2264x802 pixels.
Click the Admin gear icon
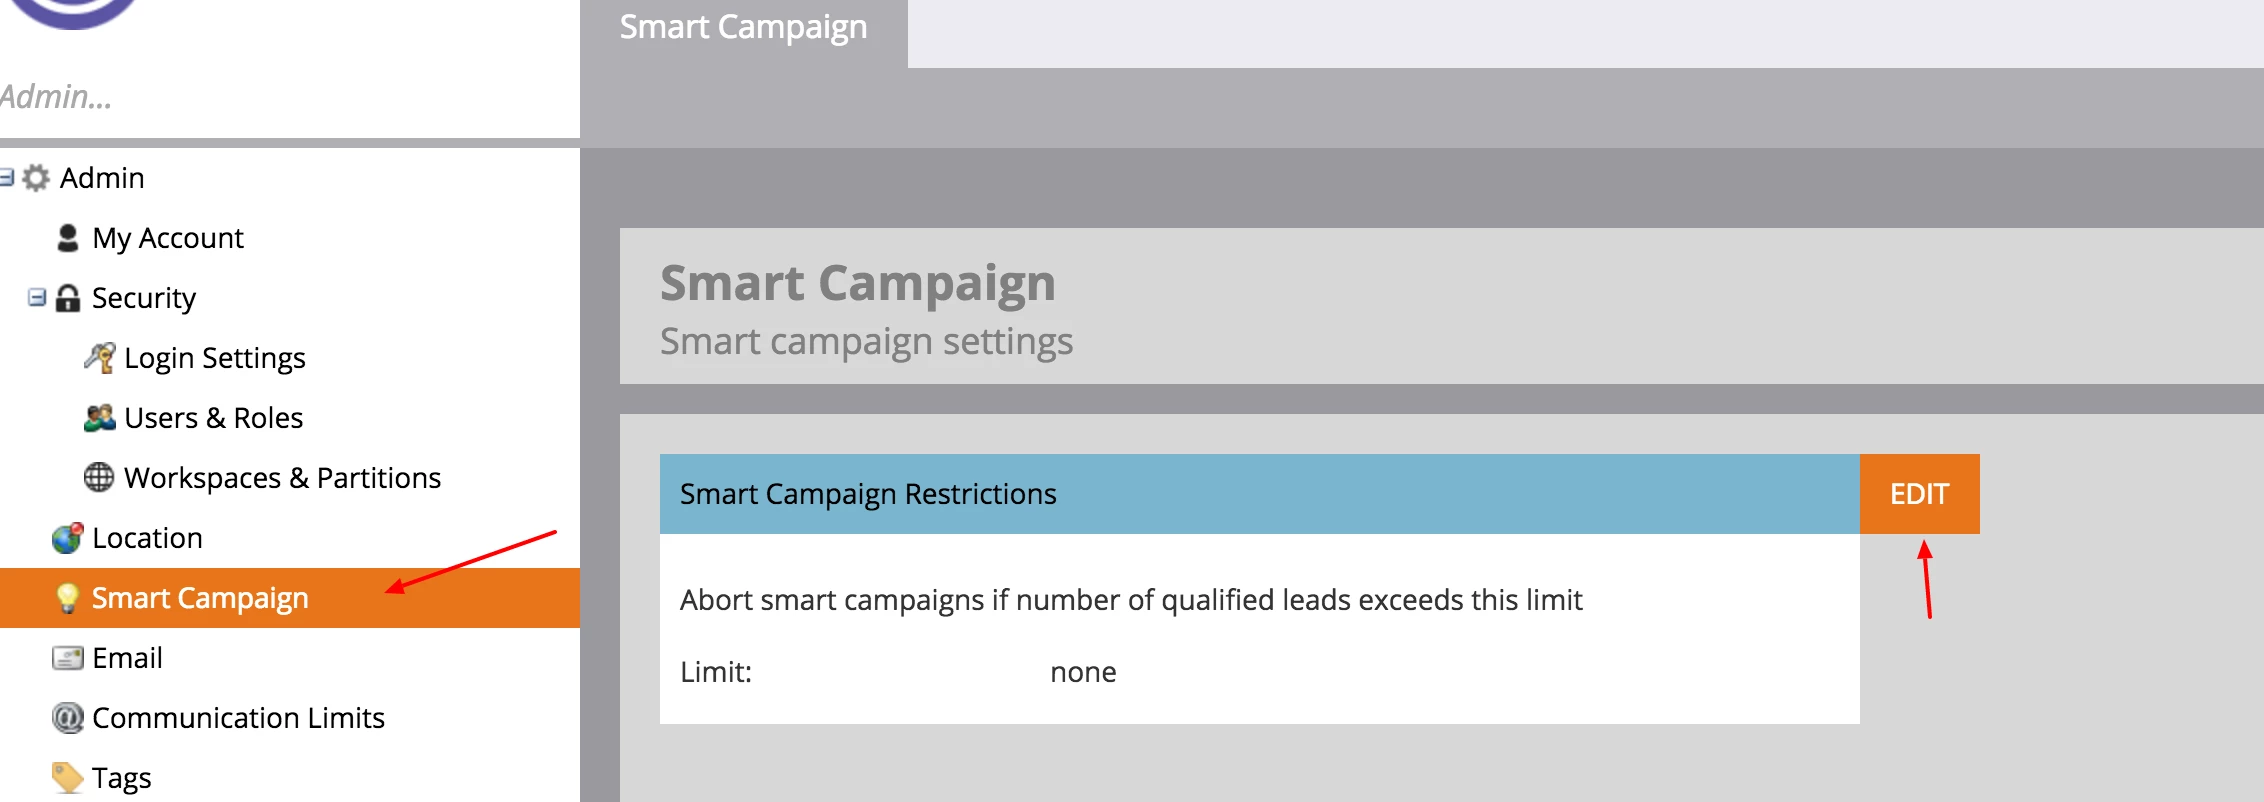coord(36,178)
